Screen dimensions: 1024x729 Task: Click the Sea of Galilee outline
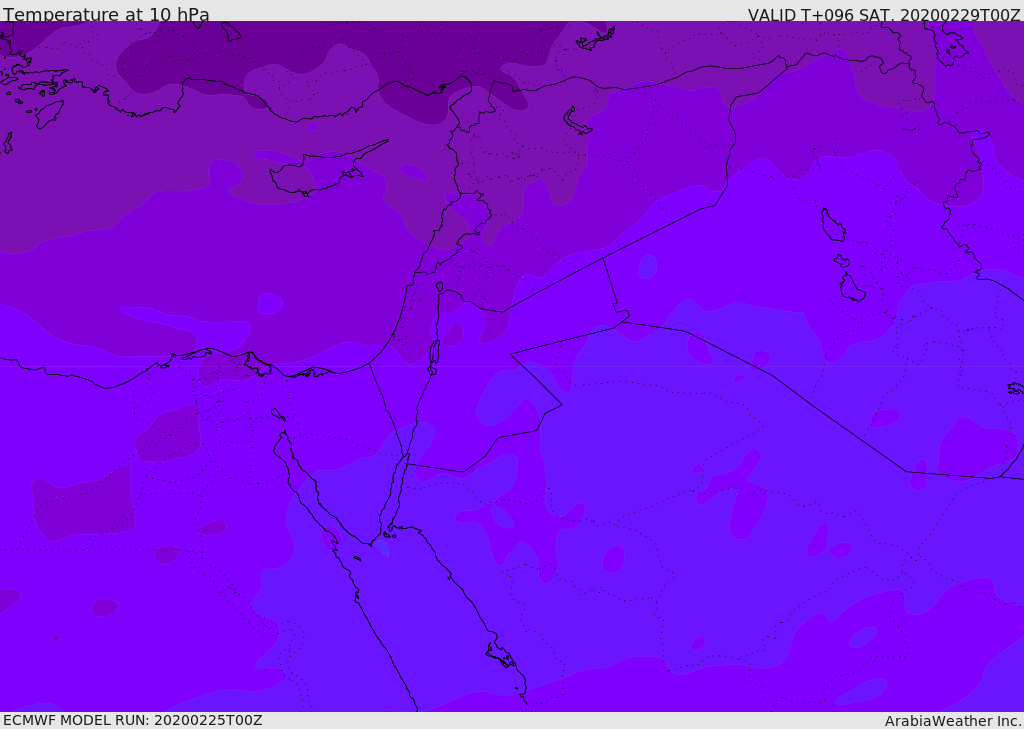[439, 288]
